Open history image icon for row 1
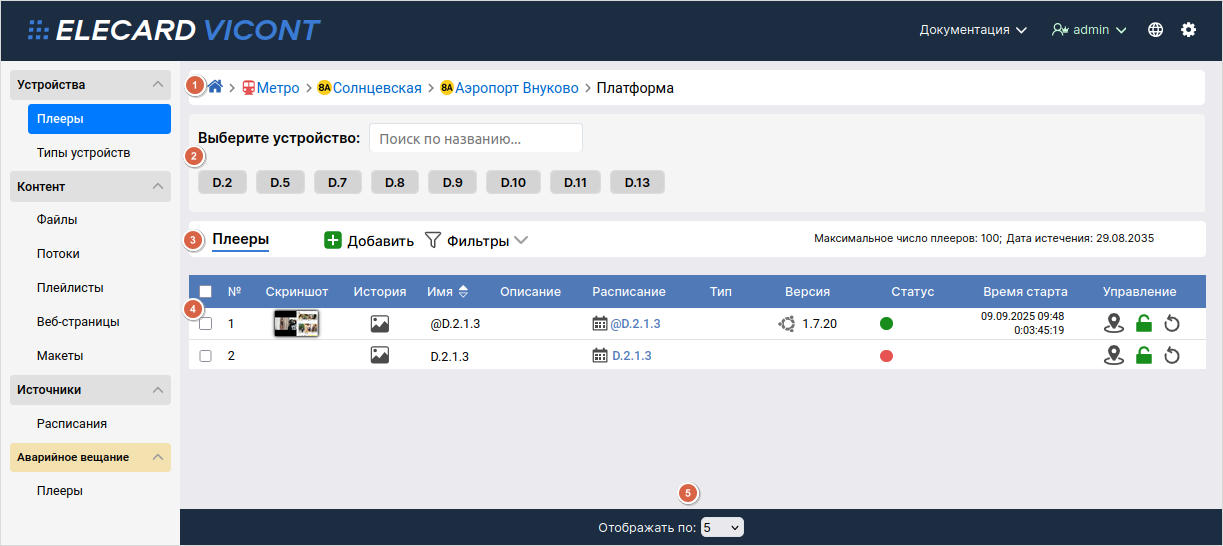Viewport: 1223px width, 546px height. [x=379, y=324]
